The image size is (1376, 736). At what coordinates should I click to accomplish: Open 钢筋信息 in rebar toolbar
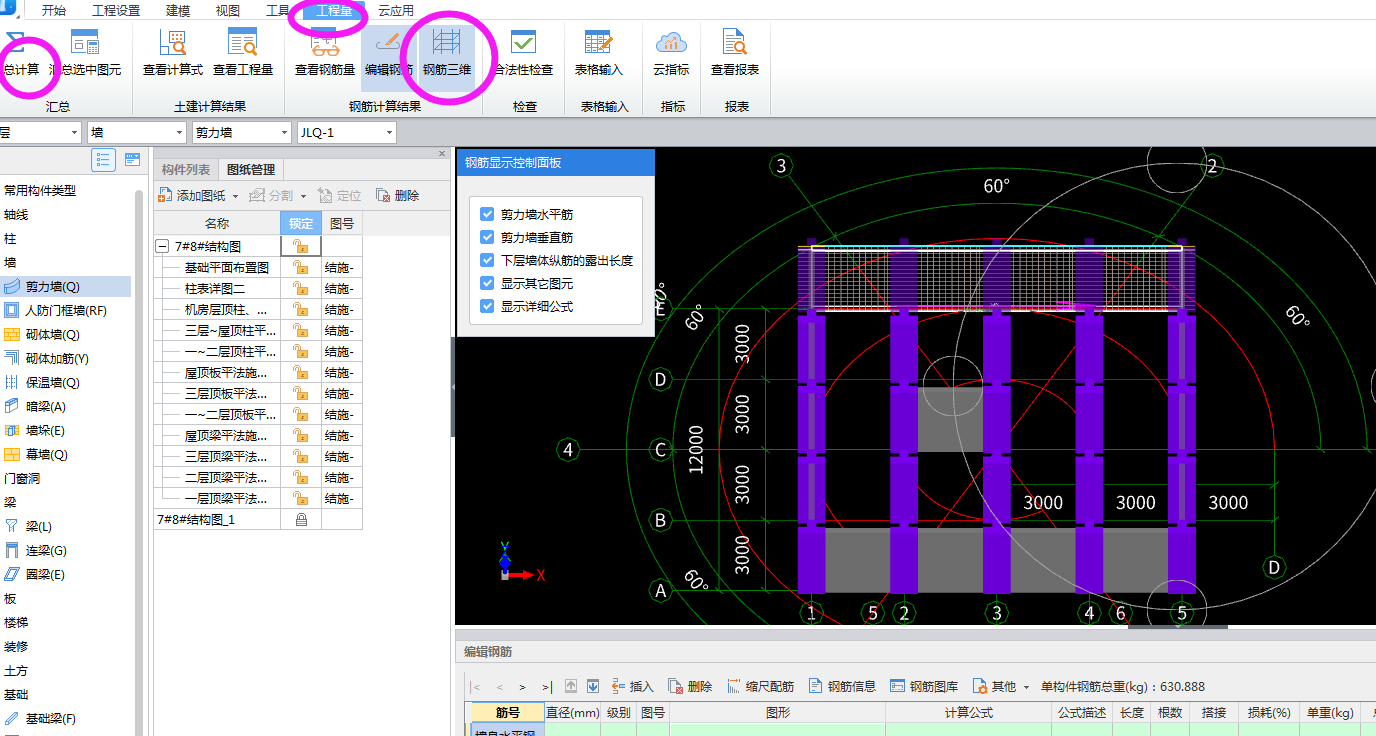[x=842, y=687]
